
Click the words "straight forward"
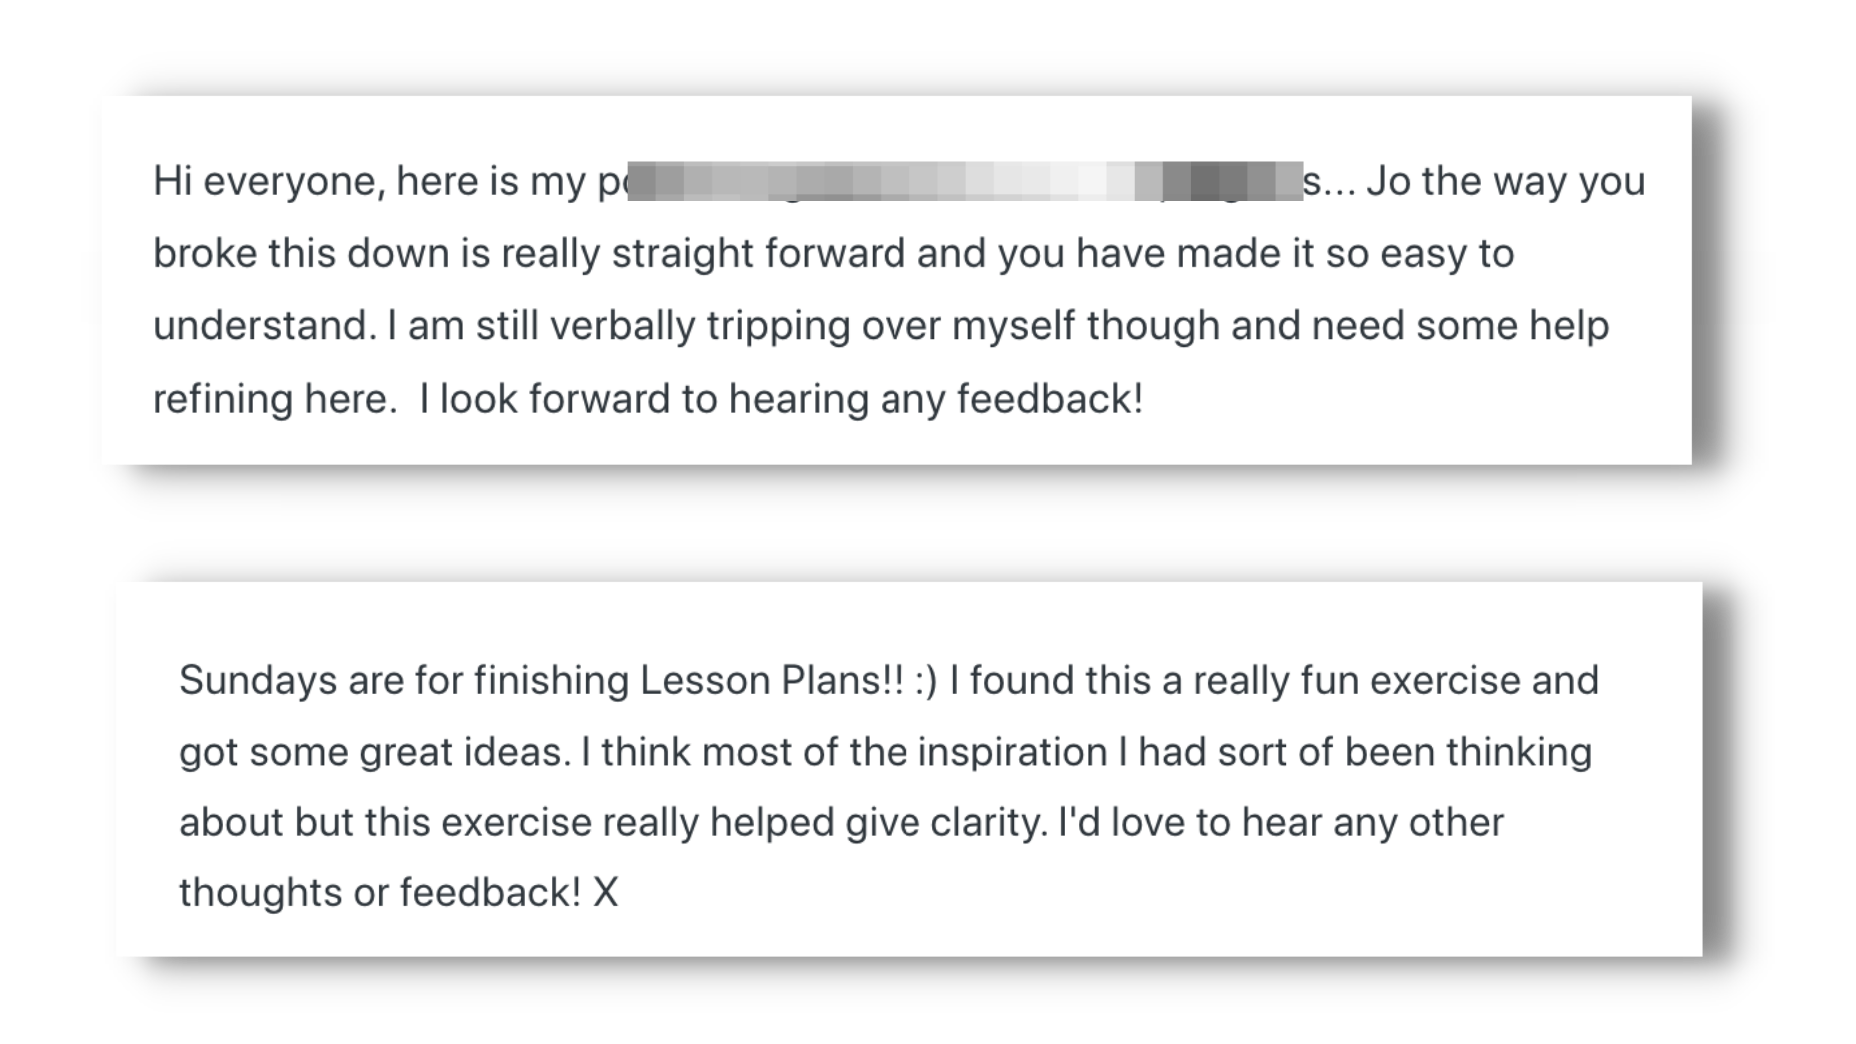(x=758, y=254)
